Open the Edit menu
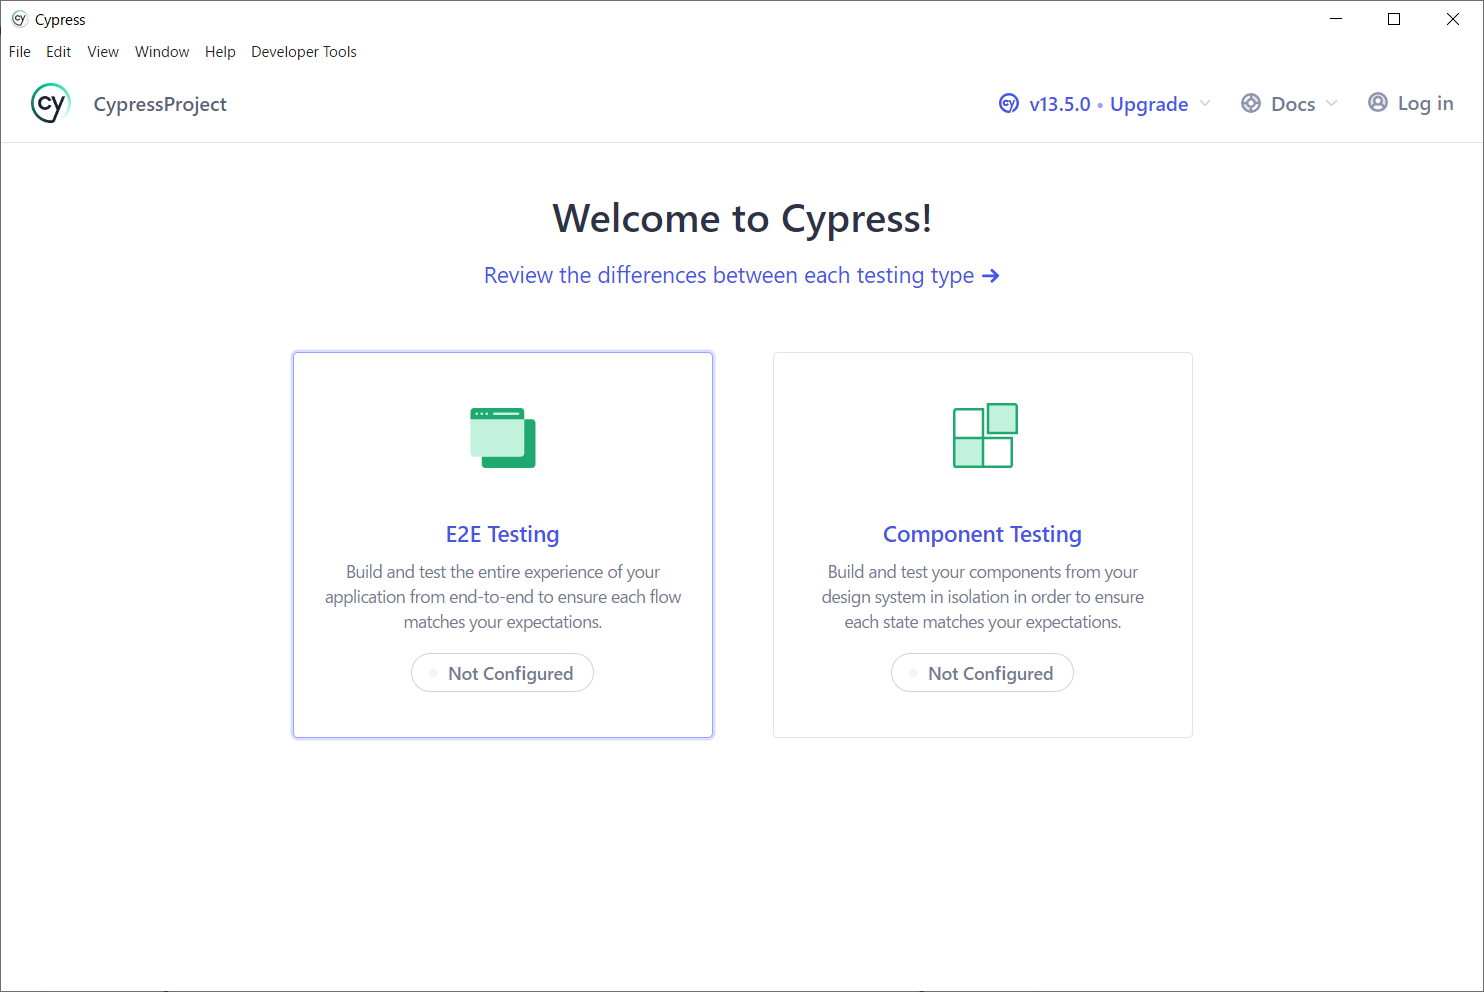Viewport: 1484px width, 992px height. (58, 52)
